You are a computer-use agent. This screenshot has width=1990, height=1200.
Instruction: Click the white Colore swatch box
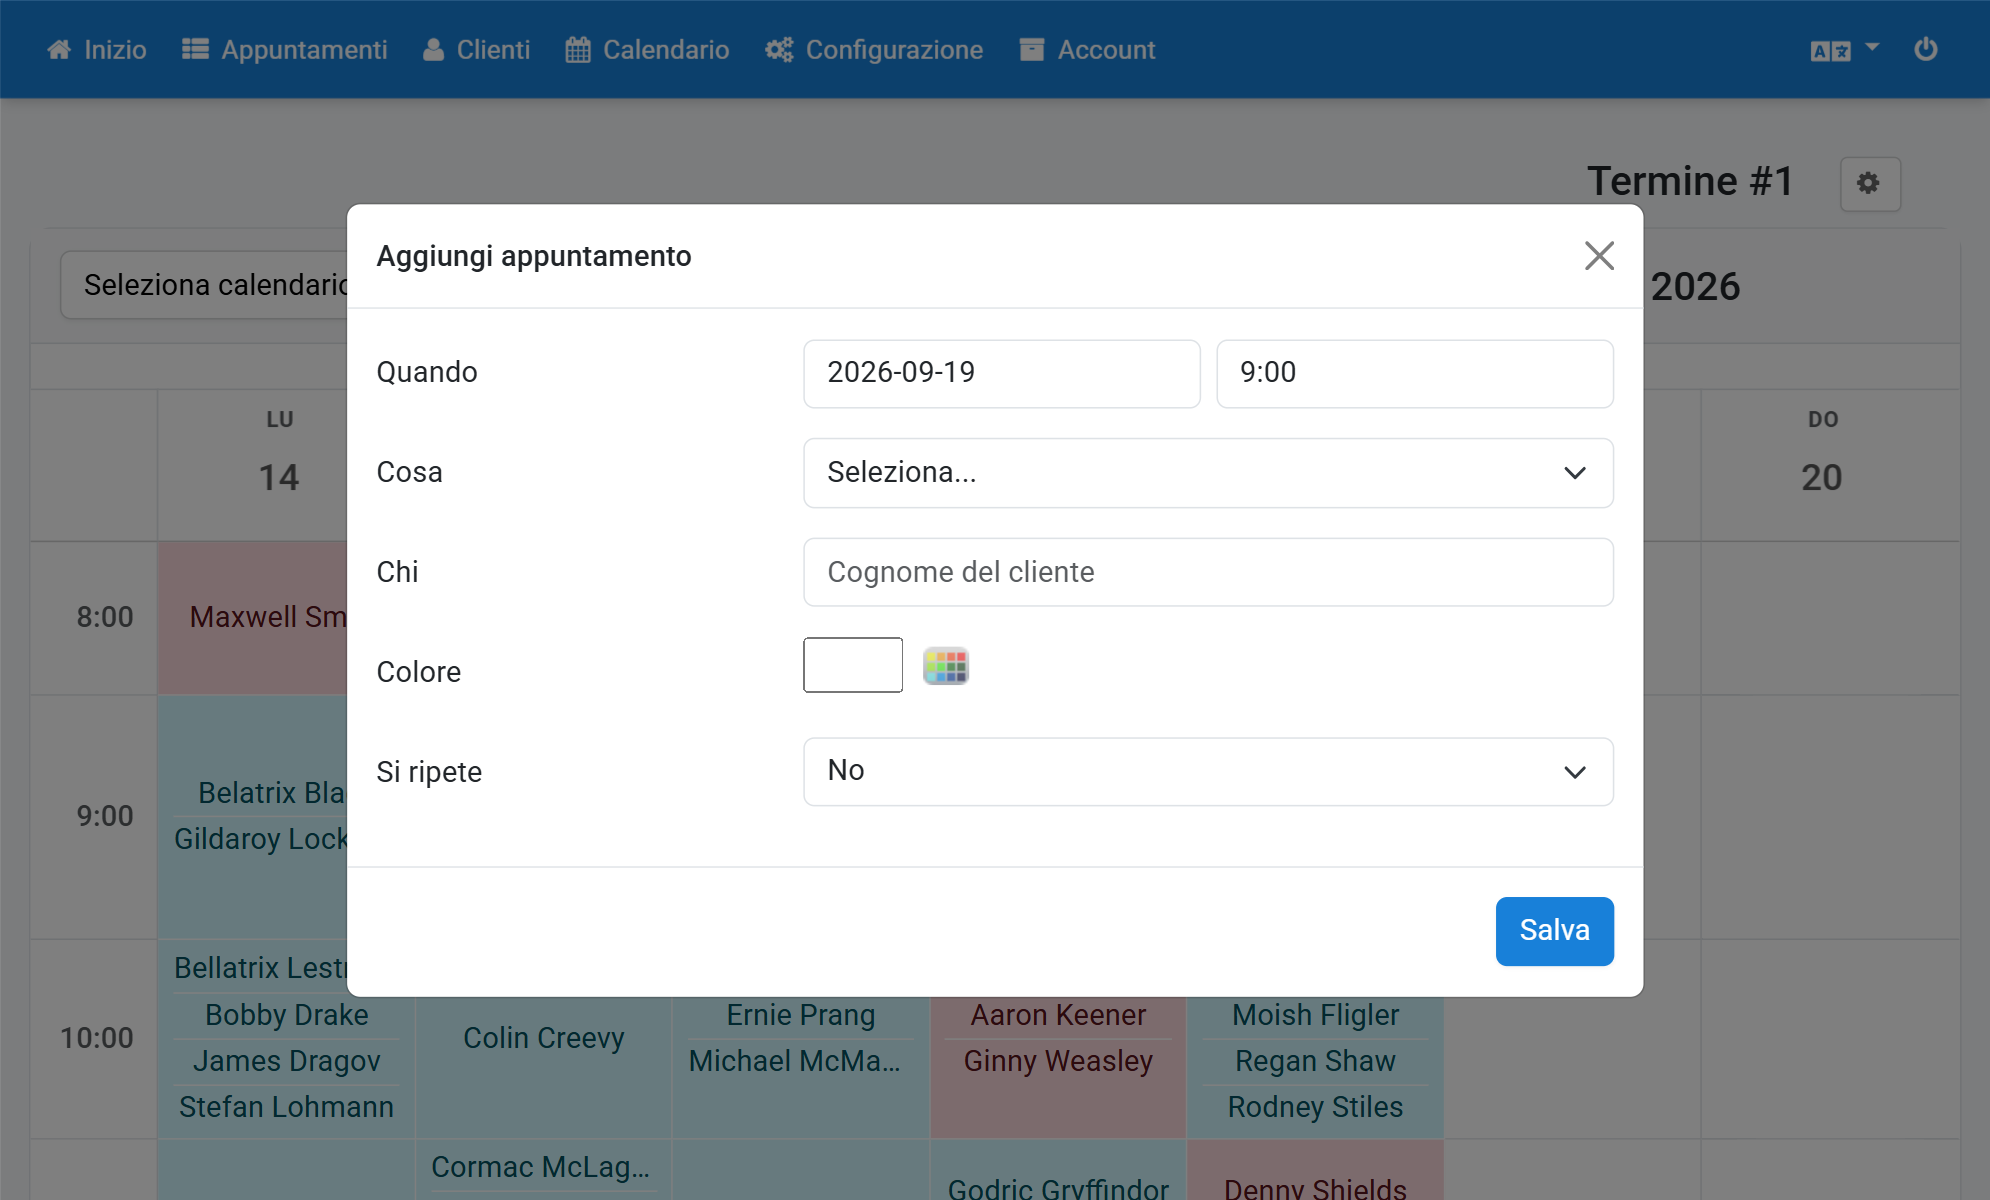[853, 665]
